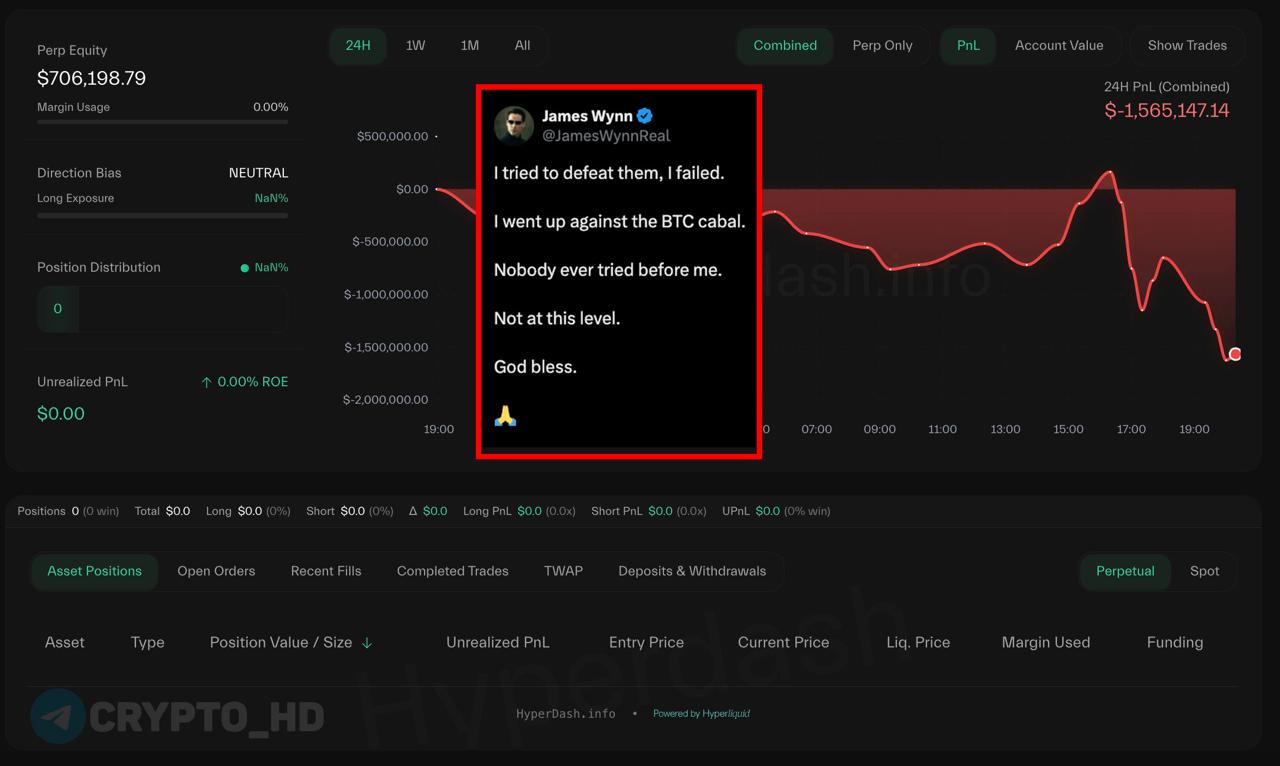Image resolution: width=1280 pixels, height=766 pixels.
Task: Click the praying hands emoji
Action: pos(506,415)
